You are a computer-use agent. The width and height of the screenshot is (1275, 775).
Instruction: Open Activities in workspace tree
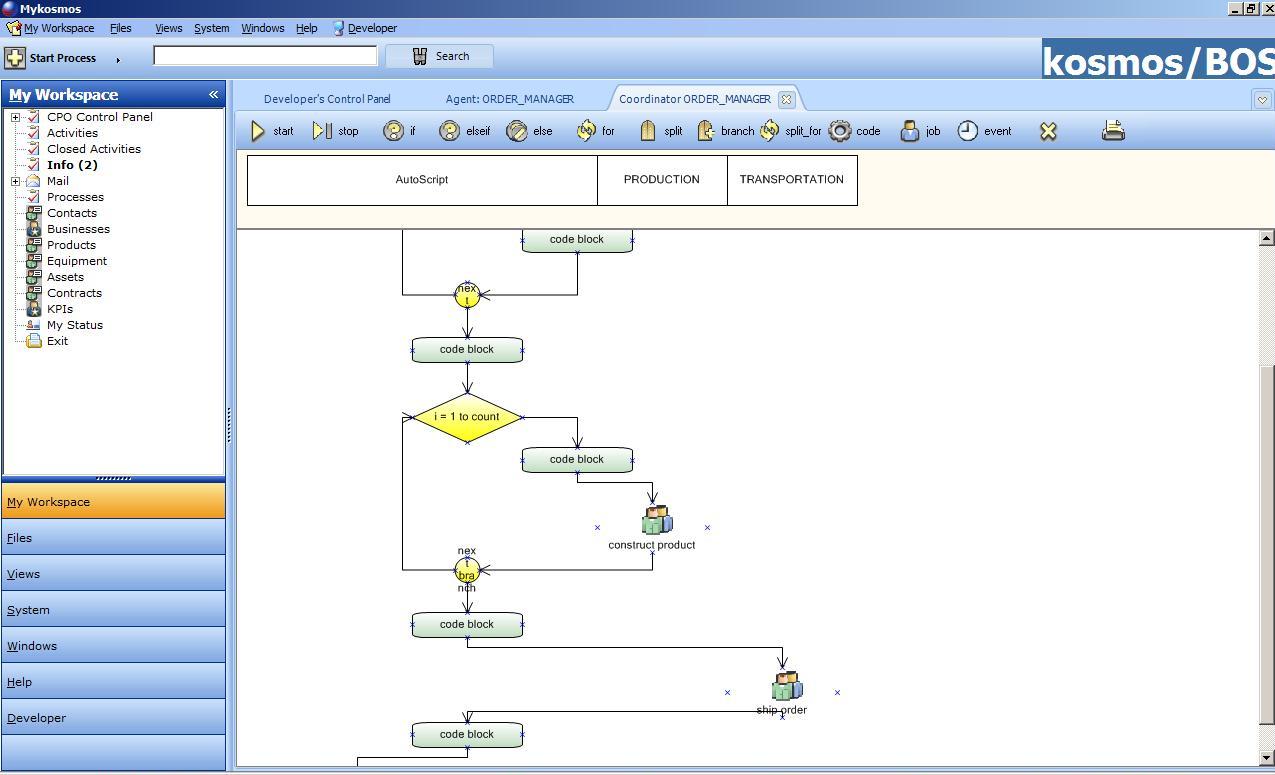click(72, 133)
